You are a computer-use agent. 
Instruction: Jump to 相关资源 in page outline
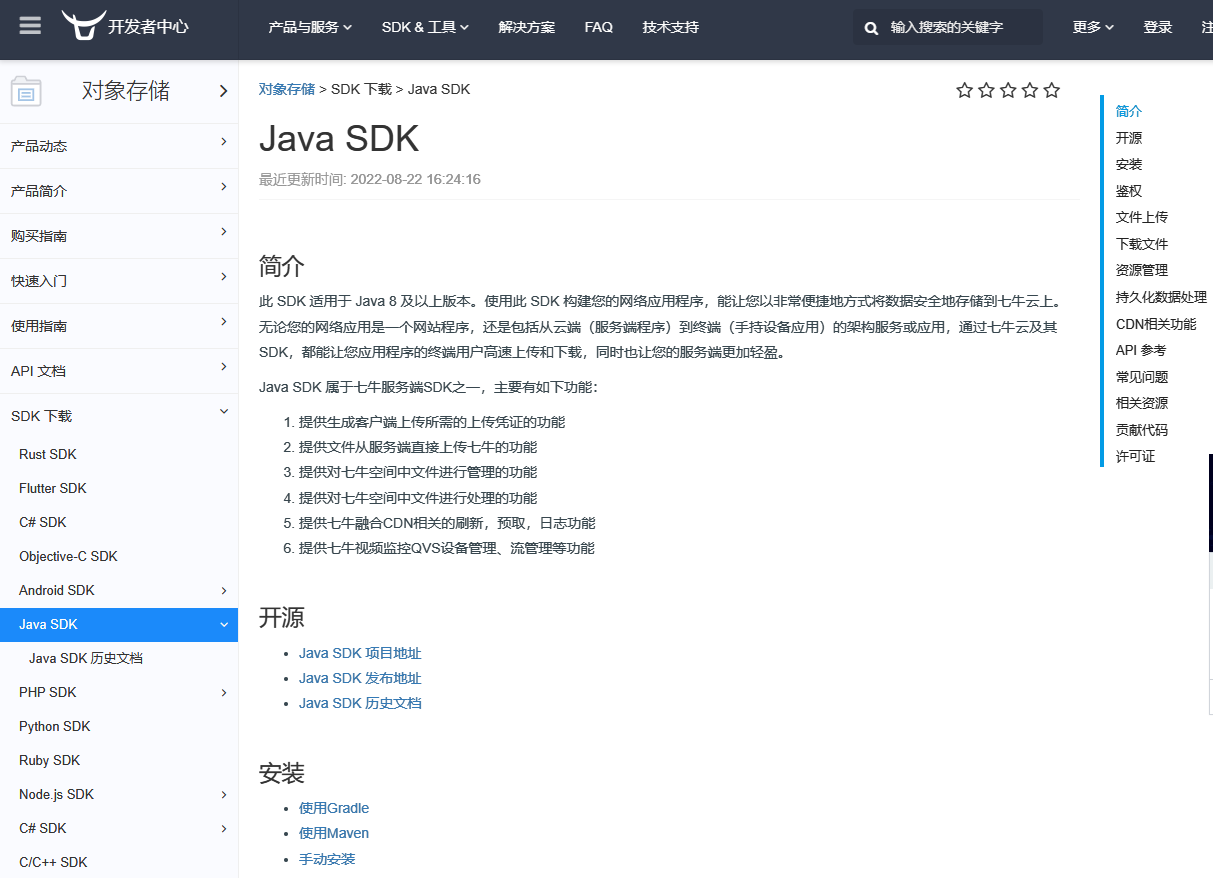tap(1142, 403)
